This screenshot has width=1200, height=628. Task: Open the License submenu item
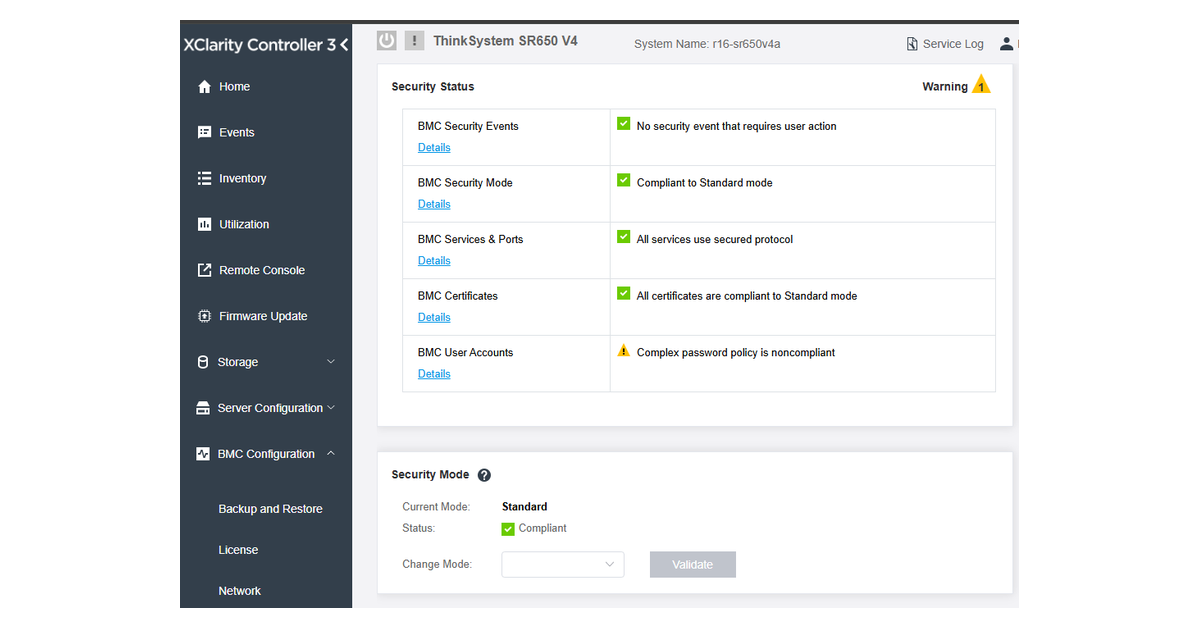[x=238, y=550]
